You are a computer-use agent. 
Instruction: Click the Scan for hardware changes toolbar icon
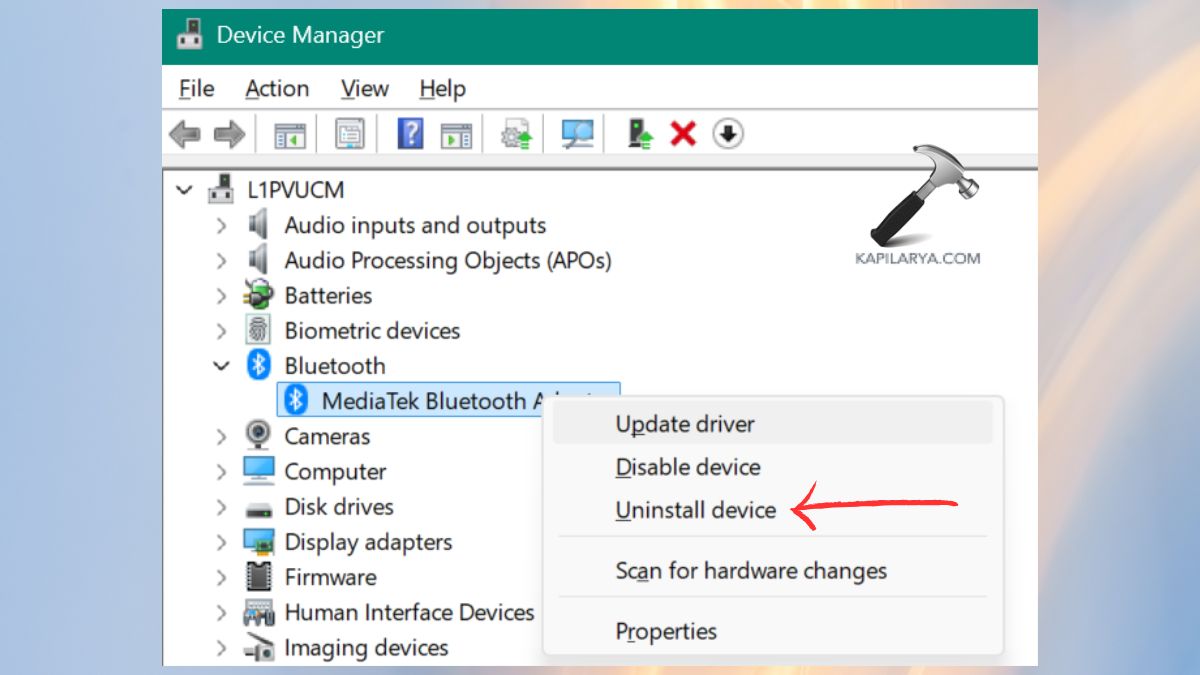point(580,133)
